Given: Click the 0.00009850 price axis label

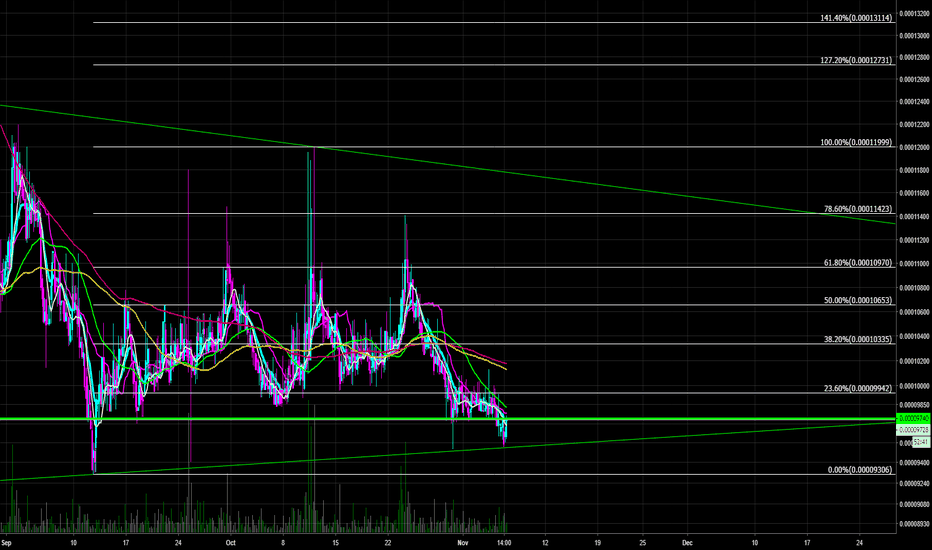Looking at the screenshot, I should pyautogui.click(x=914, y=406).
